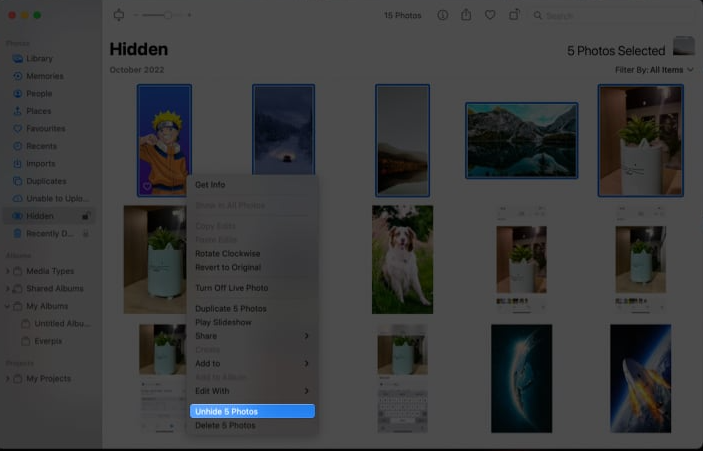Click the zoom in plus button
Screen dimensions: 703x451
coord(189,15)
